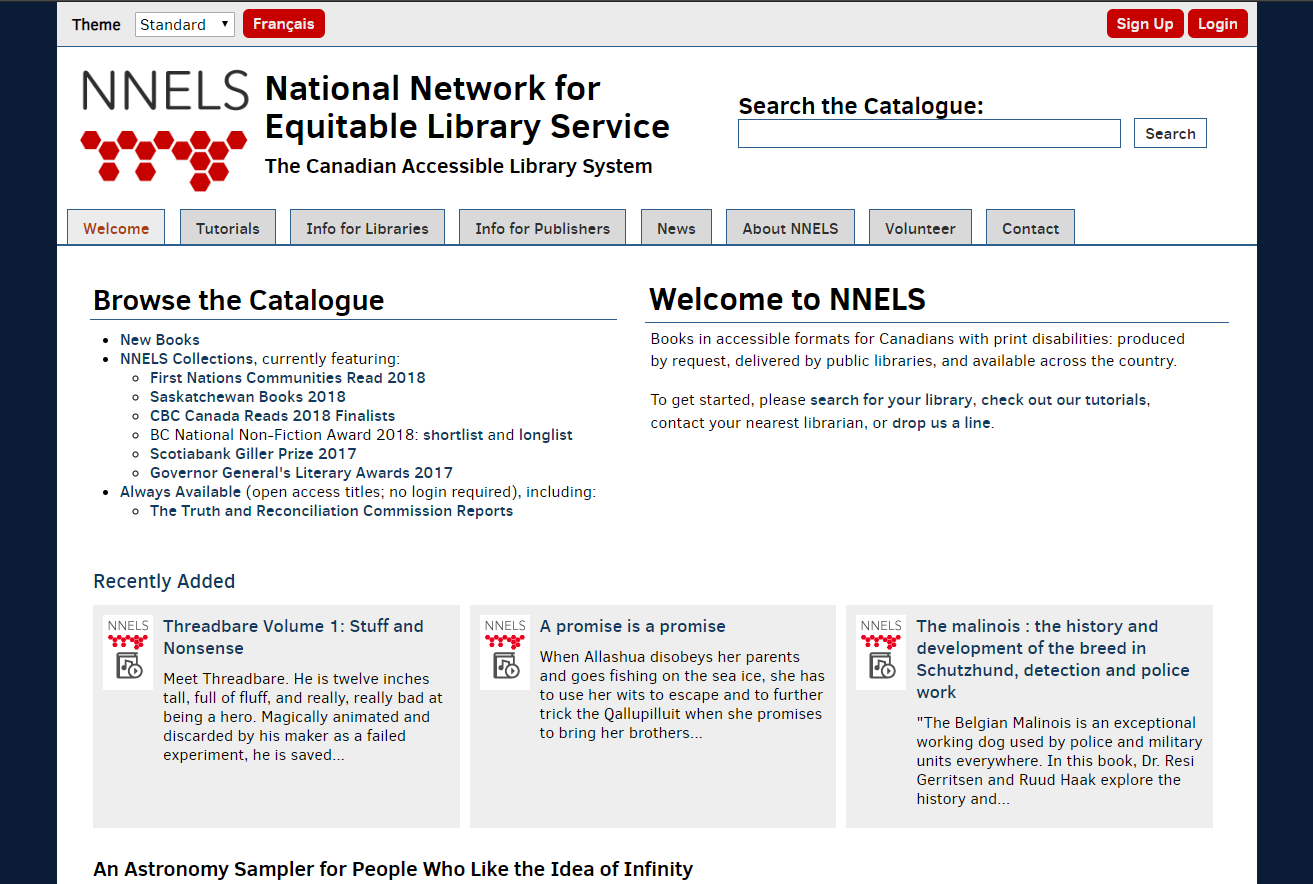Click the Search button
Image resolution: width=1313 pixels, height=884 pixels.
click(x=1170, y=133)
